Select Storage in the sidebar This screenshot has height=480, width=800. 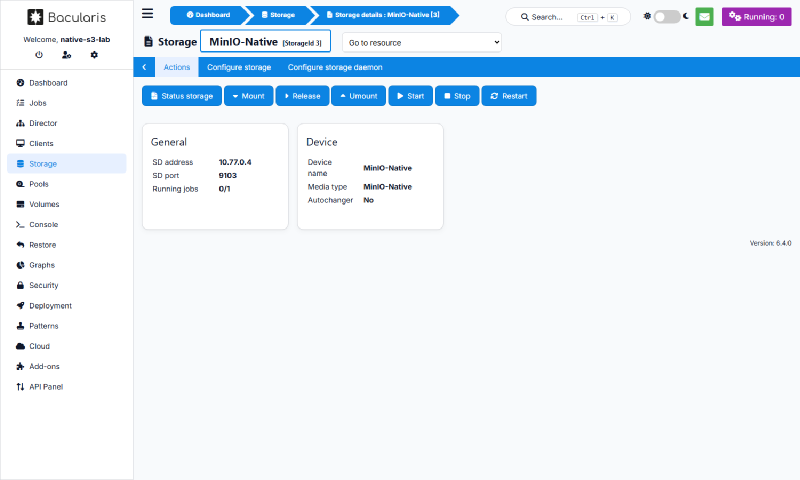[66, 164]
